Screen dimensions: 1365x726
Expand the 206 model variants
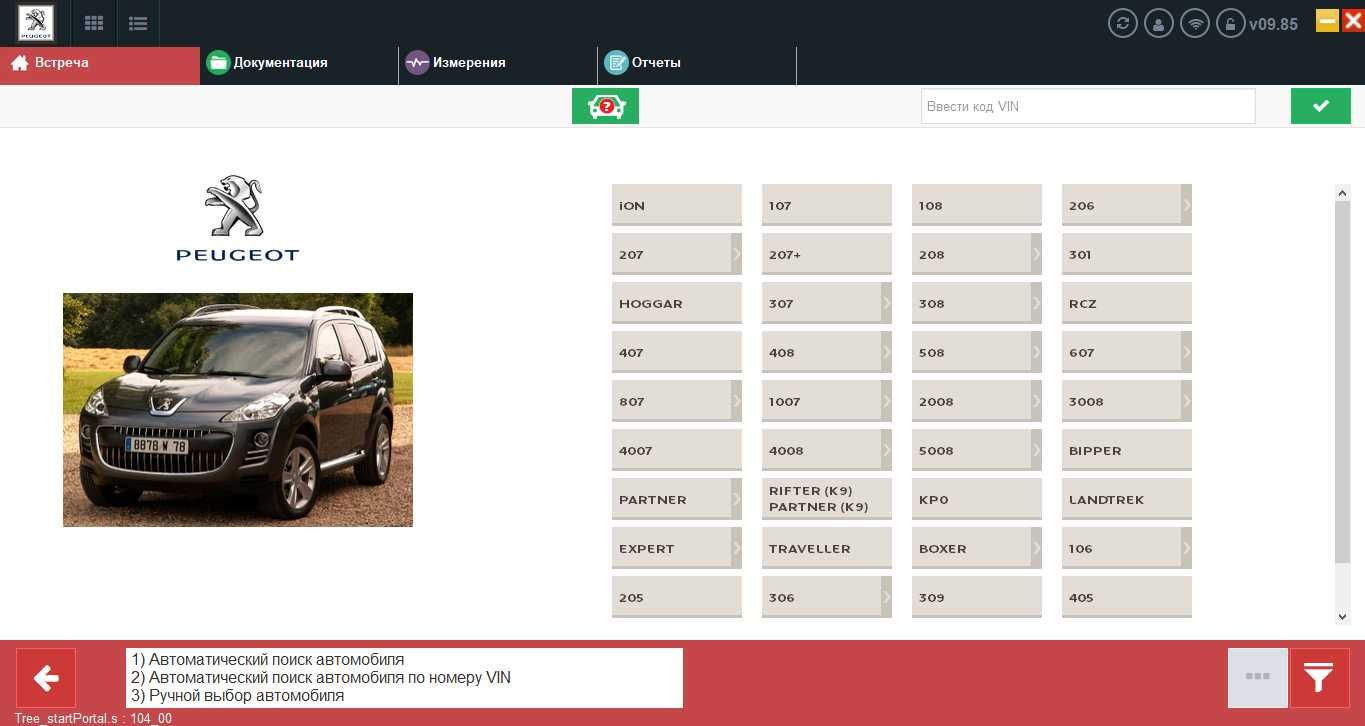click(x=1186, y=205)
